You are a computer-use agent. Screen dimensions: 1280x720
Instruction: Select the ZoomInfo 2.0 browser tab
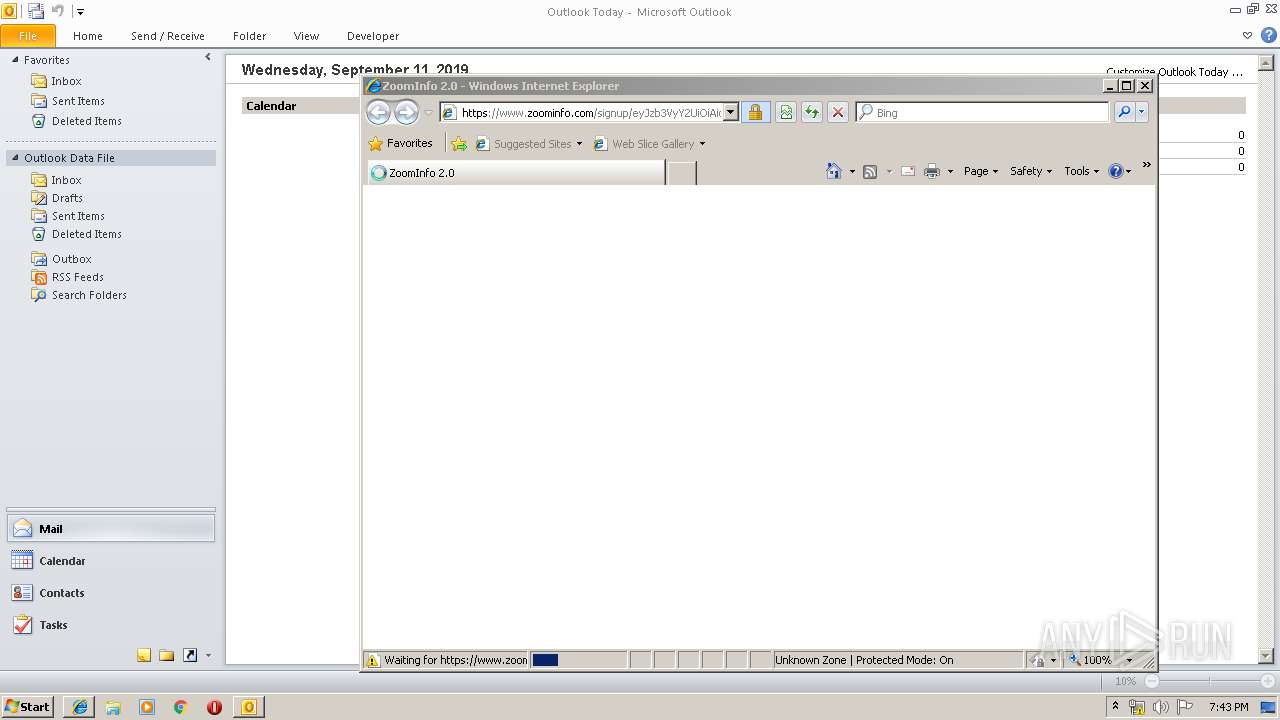pos(516,173)
